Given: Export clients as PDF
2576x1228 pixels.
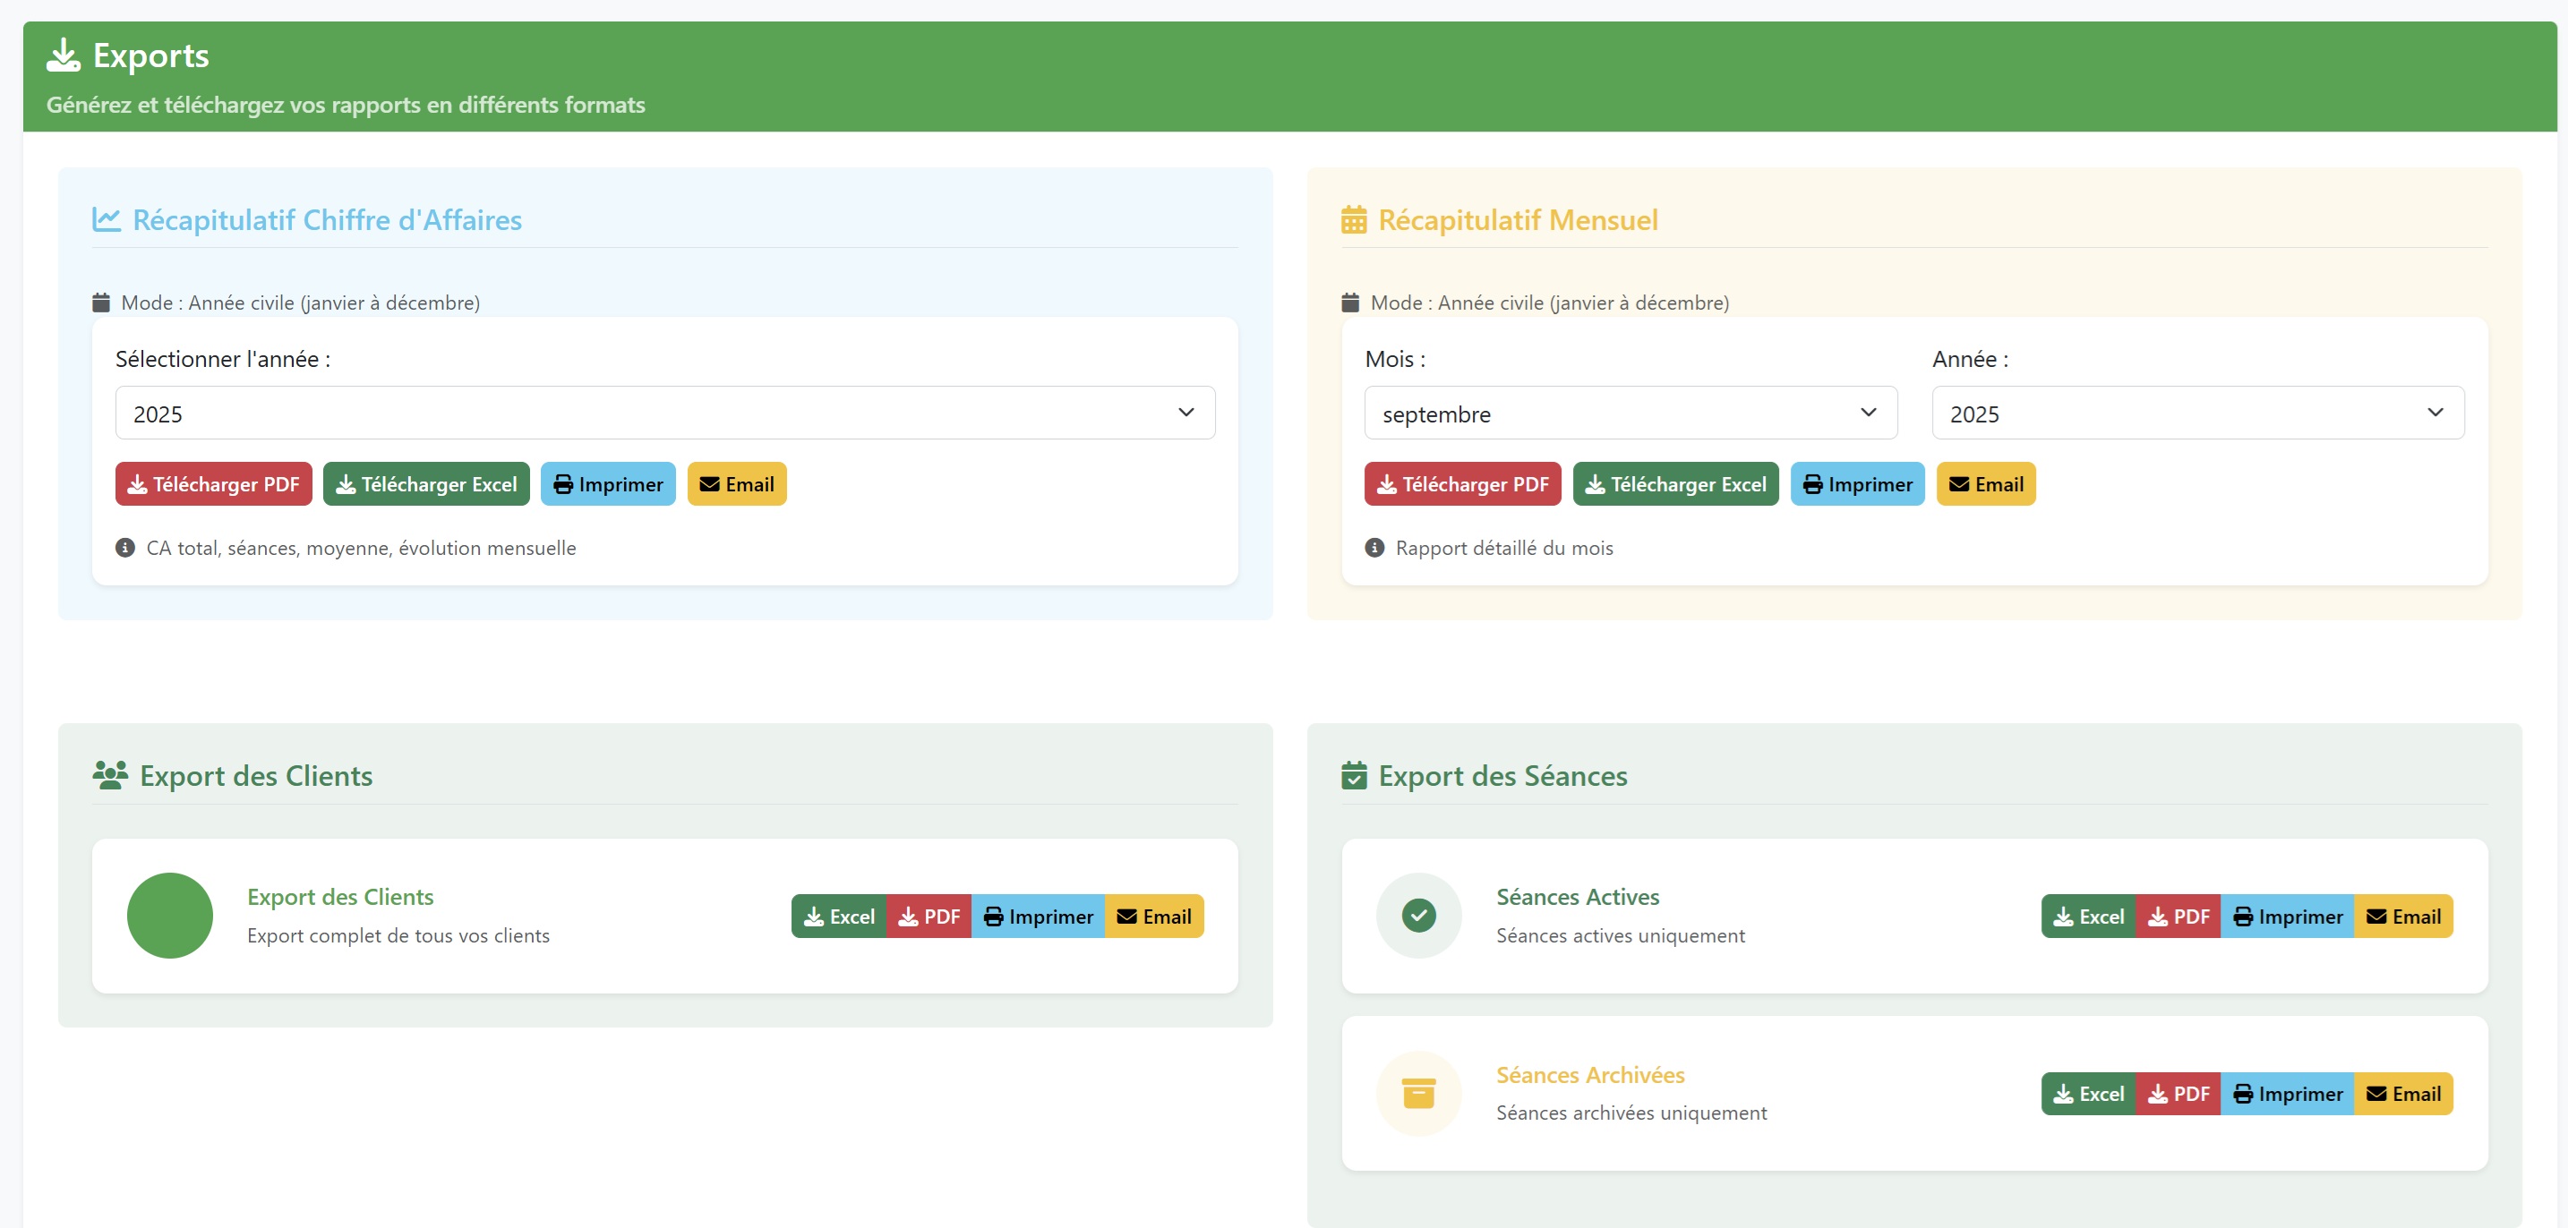Looking at the screenshot, I should coord(928,916).
